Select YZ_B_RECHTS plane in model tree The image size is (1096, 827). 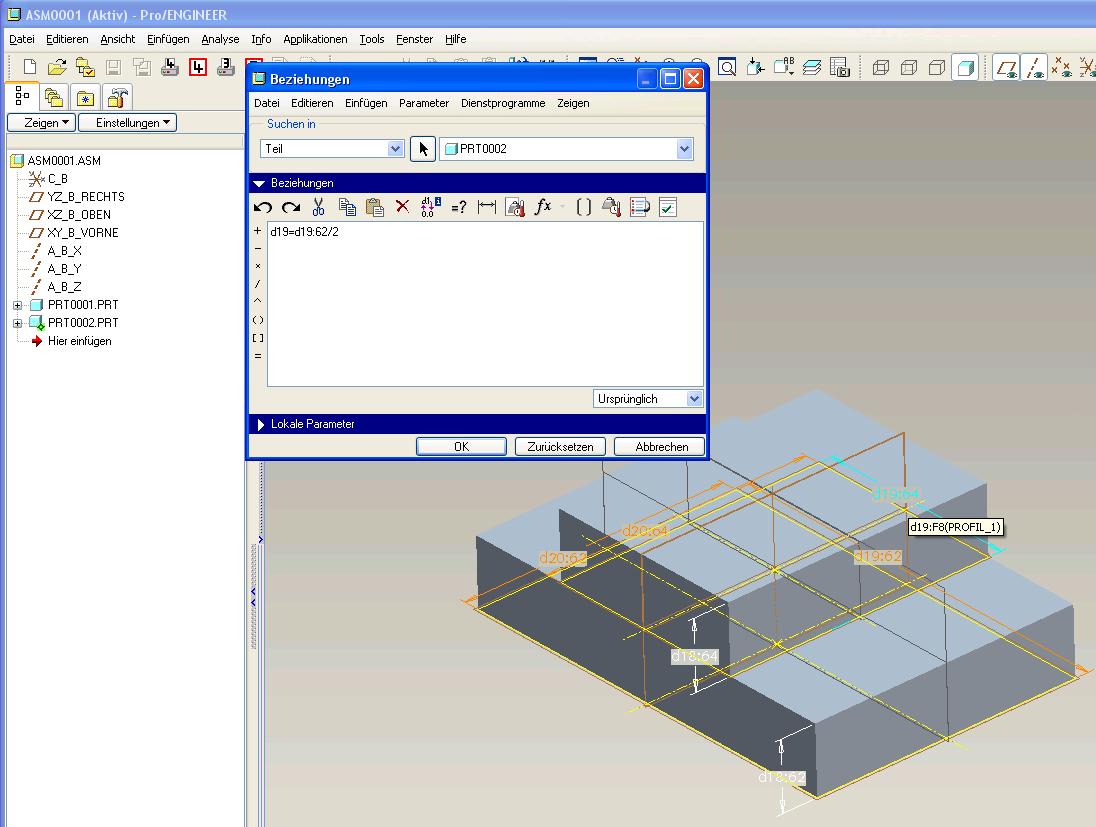(85, 197)
